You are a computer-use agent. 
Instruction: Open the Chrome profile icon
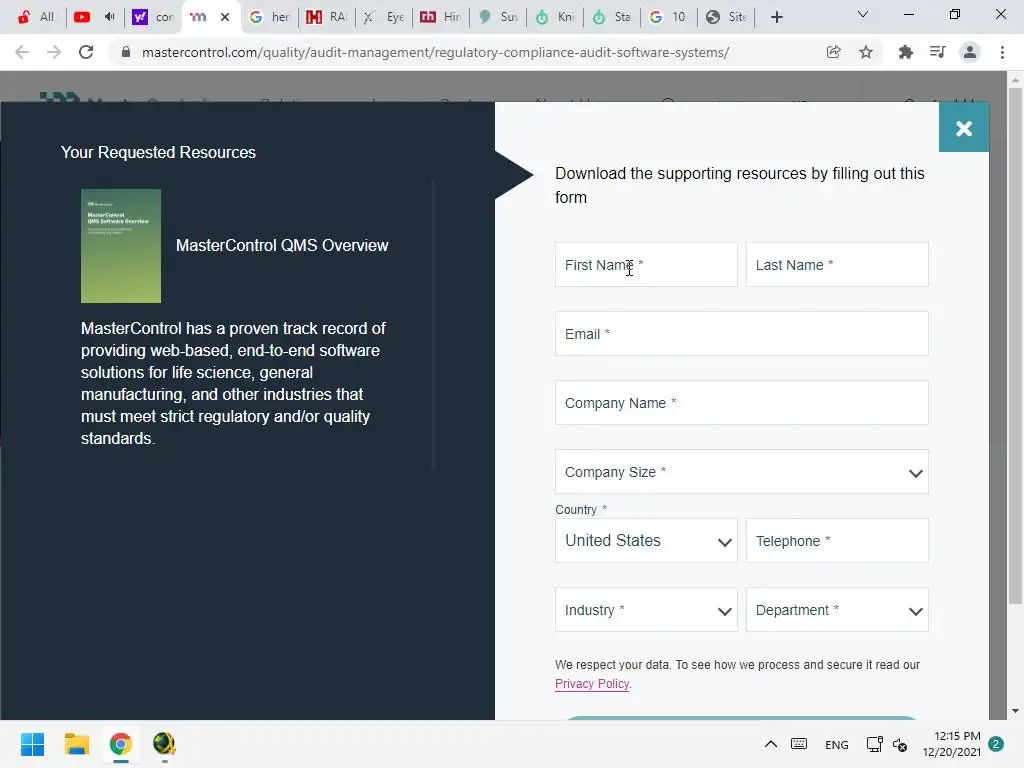coord(970,52)
